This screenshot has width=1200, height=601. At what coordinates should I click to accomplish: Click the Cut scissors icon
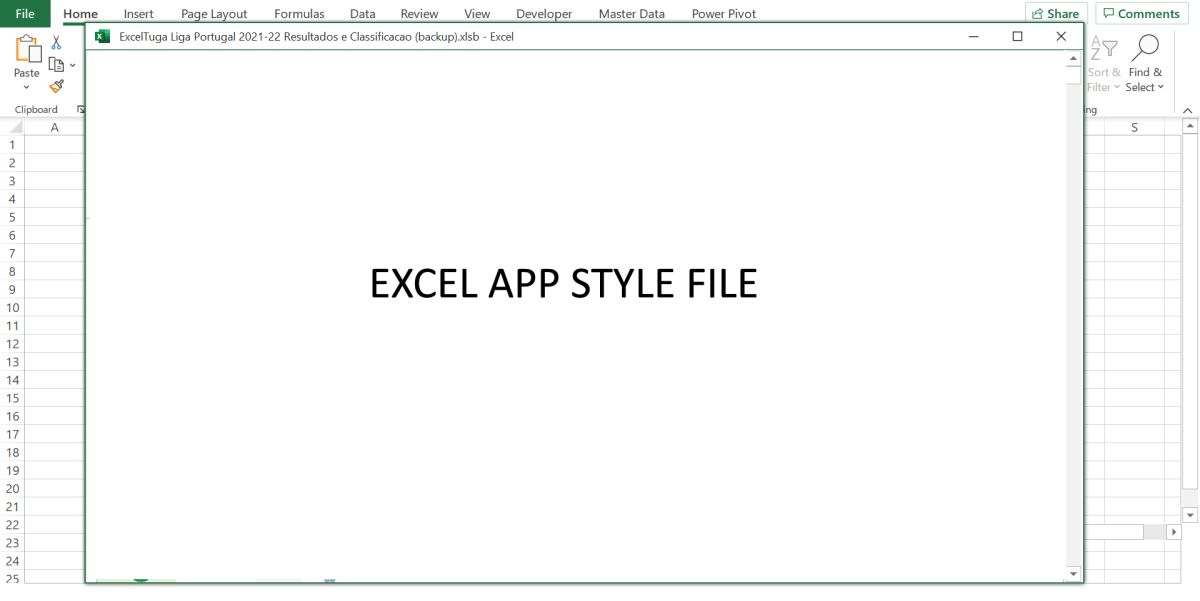click(56, 43)
